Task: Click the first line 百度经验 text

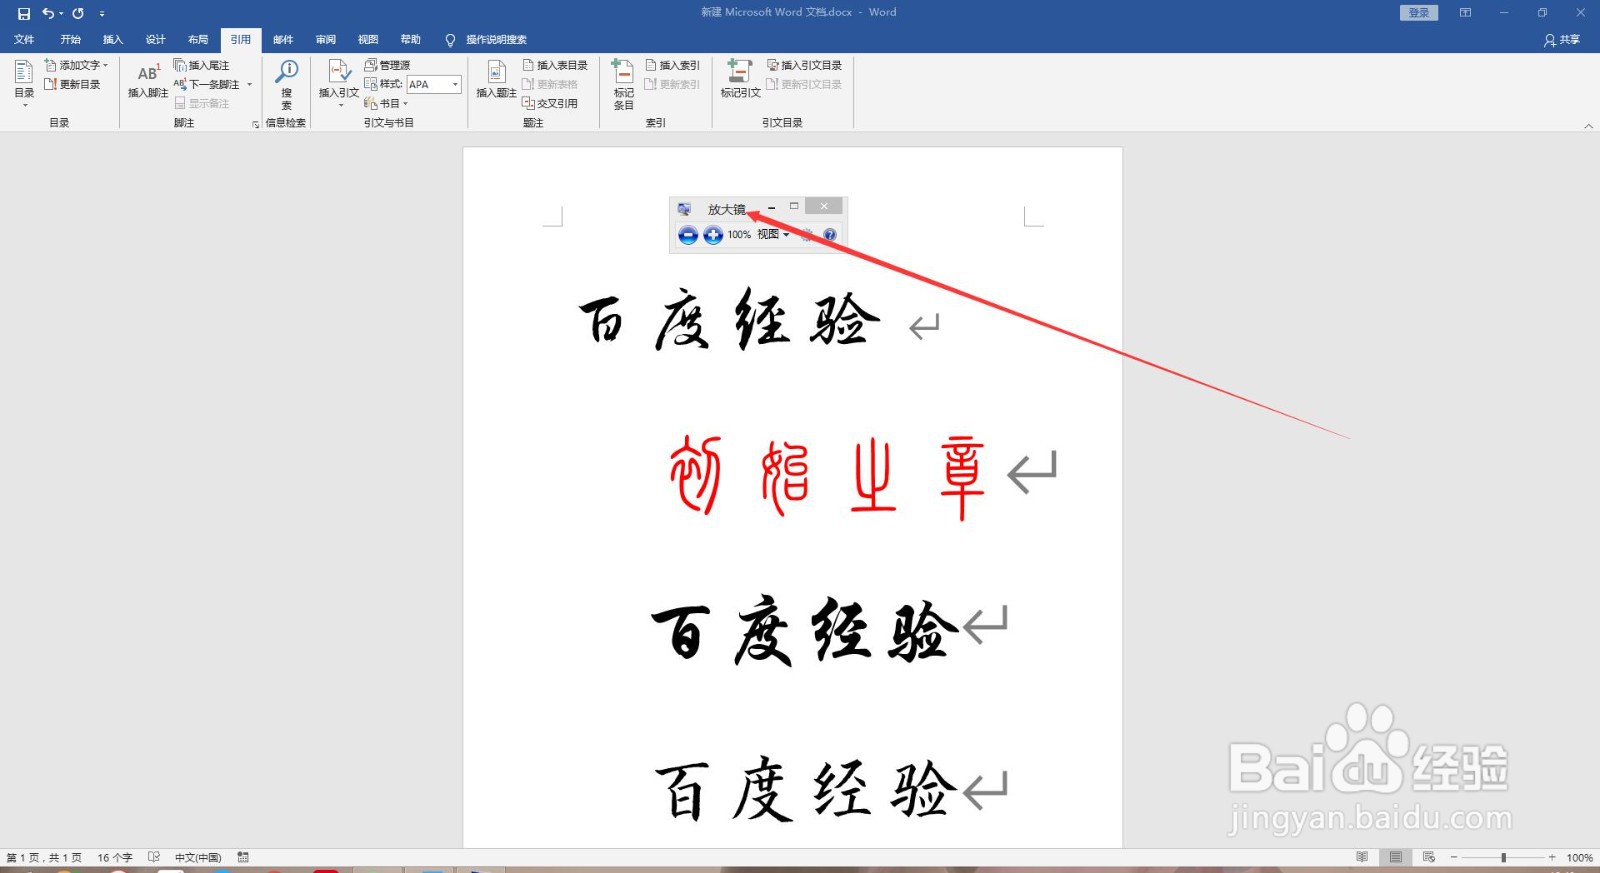Action: [x=730, y=320]
